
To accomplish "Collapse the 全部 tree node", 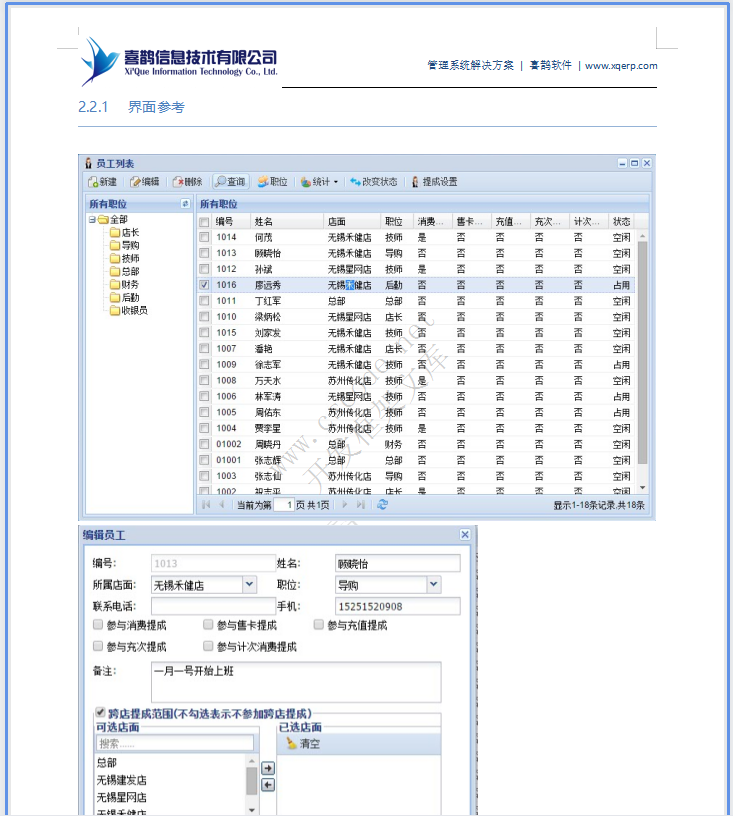I will point(92,220).
